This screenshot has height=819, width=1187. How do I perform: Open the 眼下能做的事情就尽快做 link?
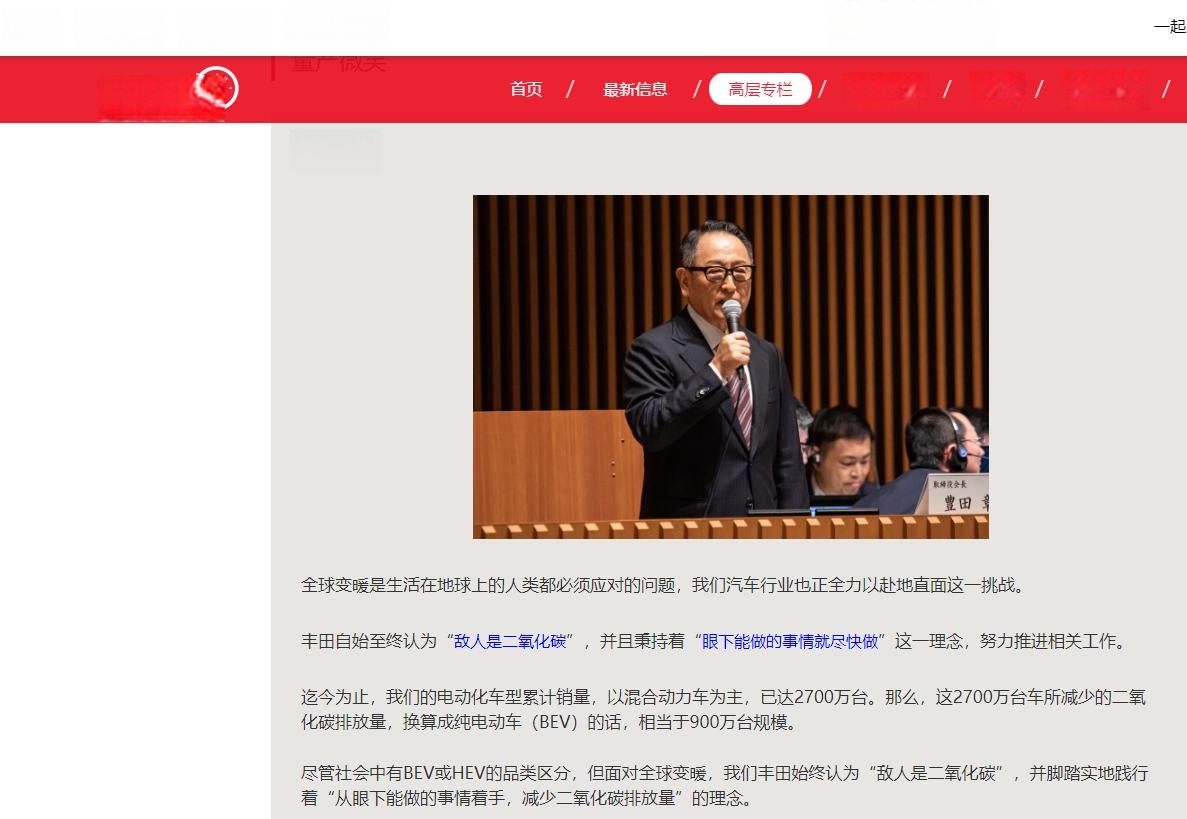790,641
